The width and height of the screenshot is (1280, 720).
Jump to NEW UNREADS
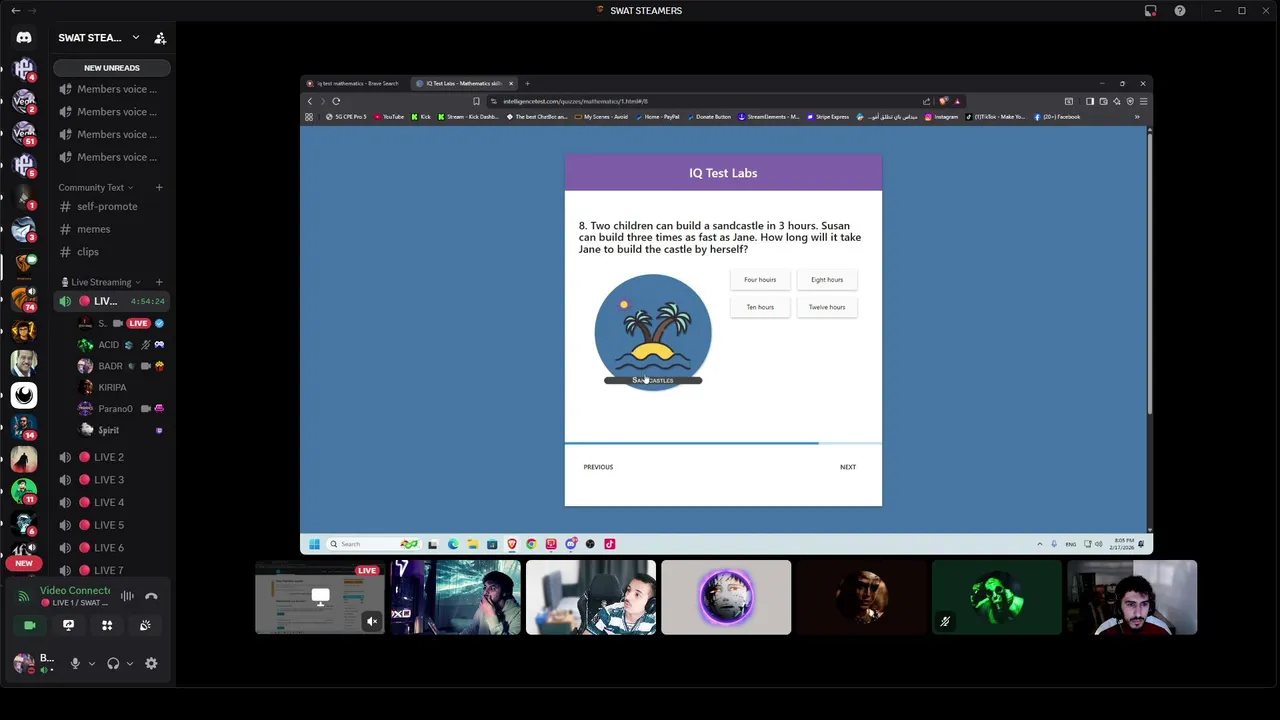[x=112, y=68]
